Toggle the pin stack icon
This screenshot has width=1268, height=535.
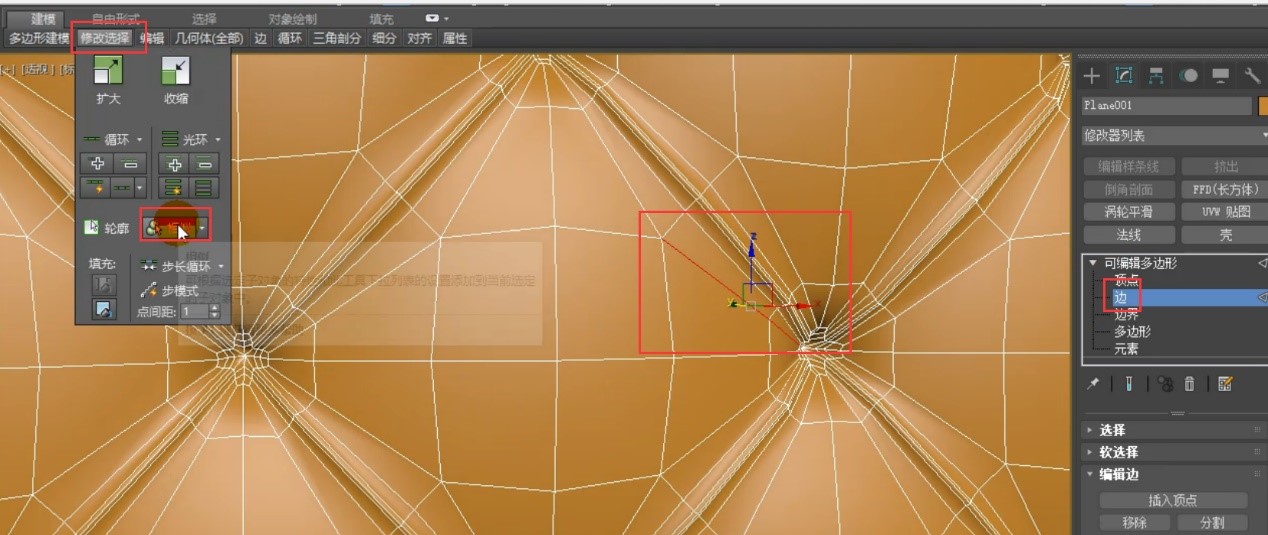[x=1093, y=383]
